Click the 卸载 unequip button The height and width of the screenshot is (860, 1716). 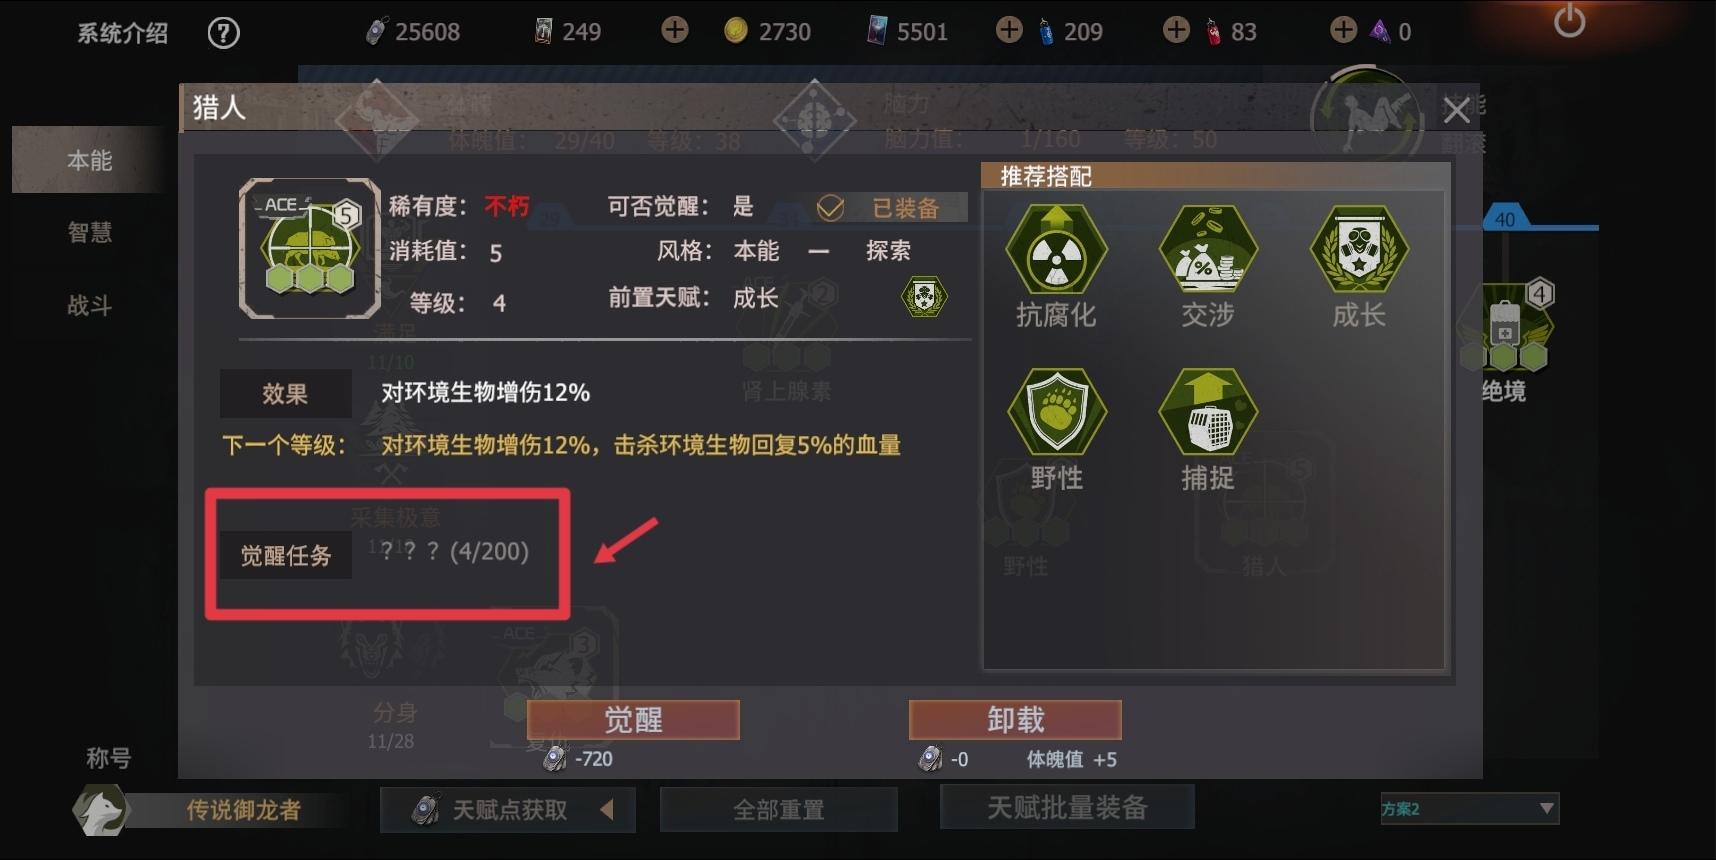pyautogui.click(x=1015, y=719)
